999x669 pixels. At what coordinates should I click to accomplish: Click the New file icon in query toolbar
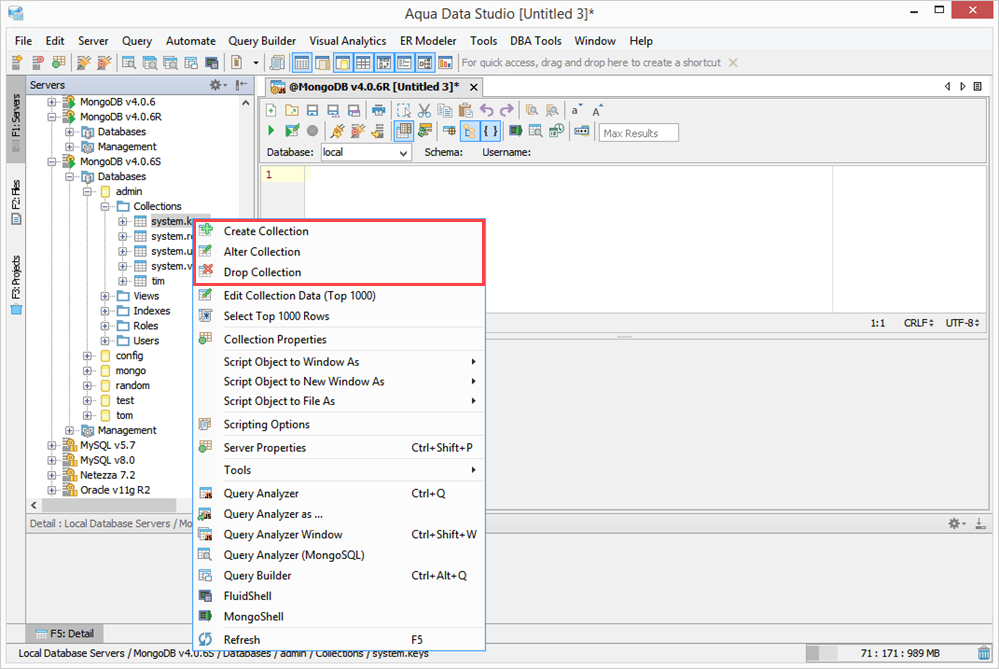pos(271,110)
